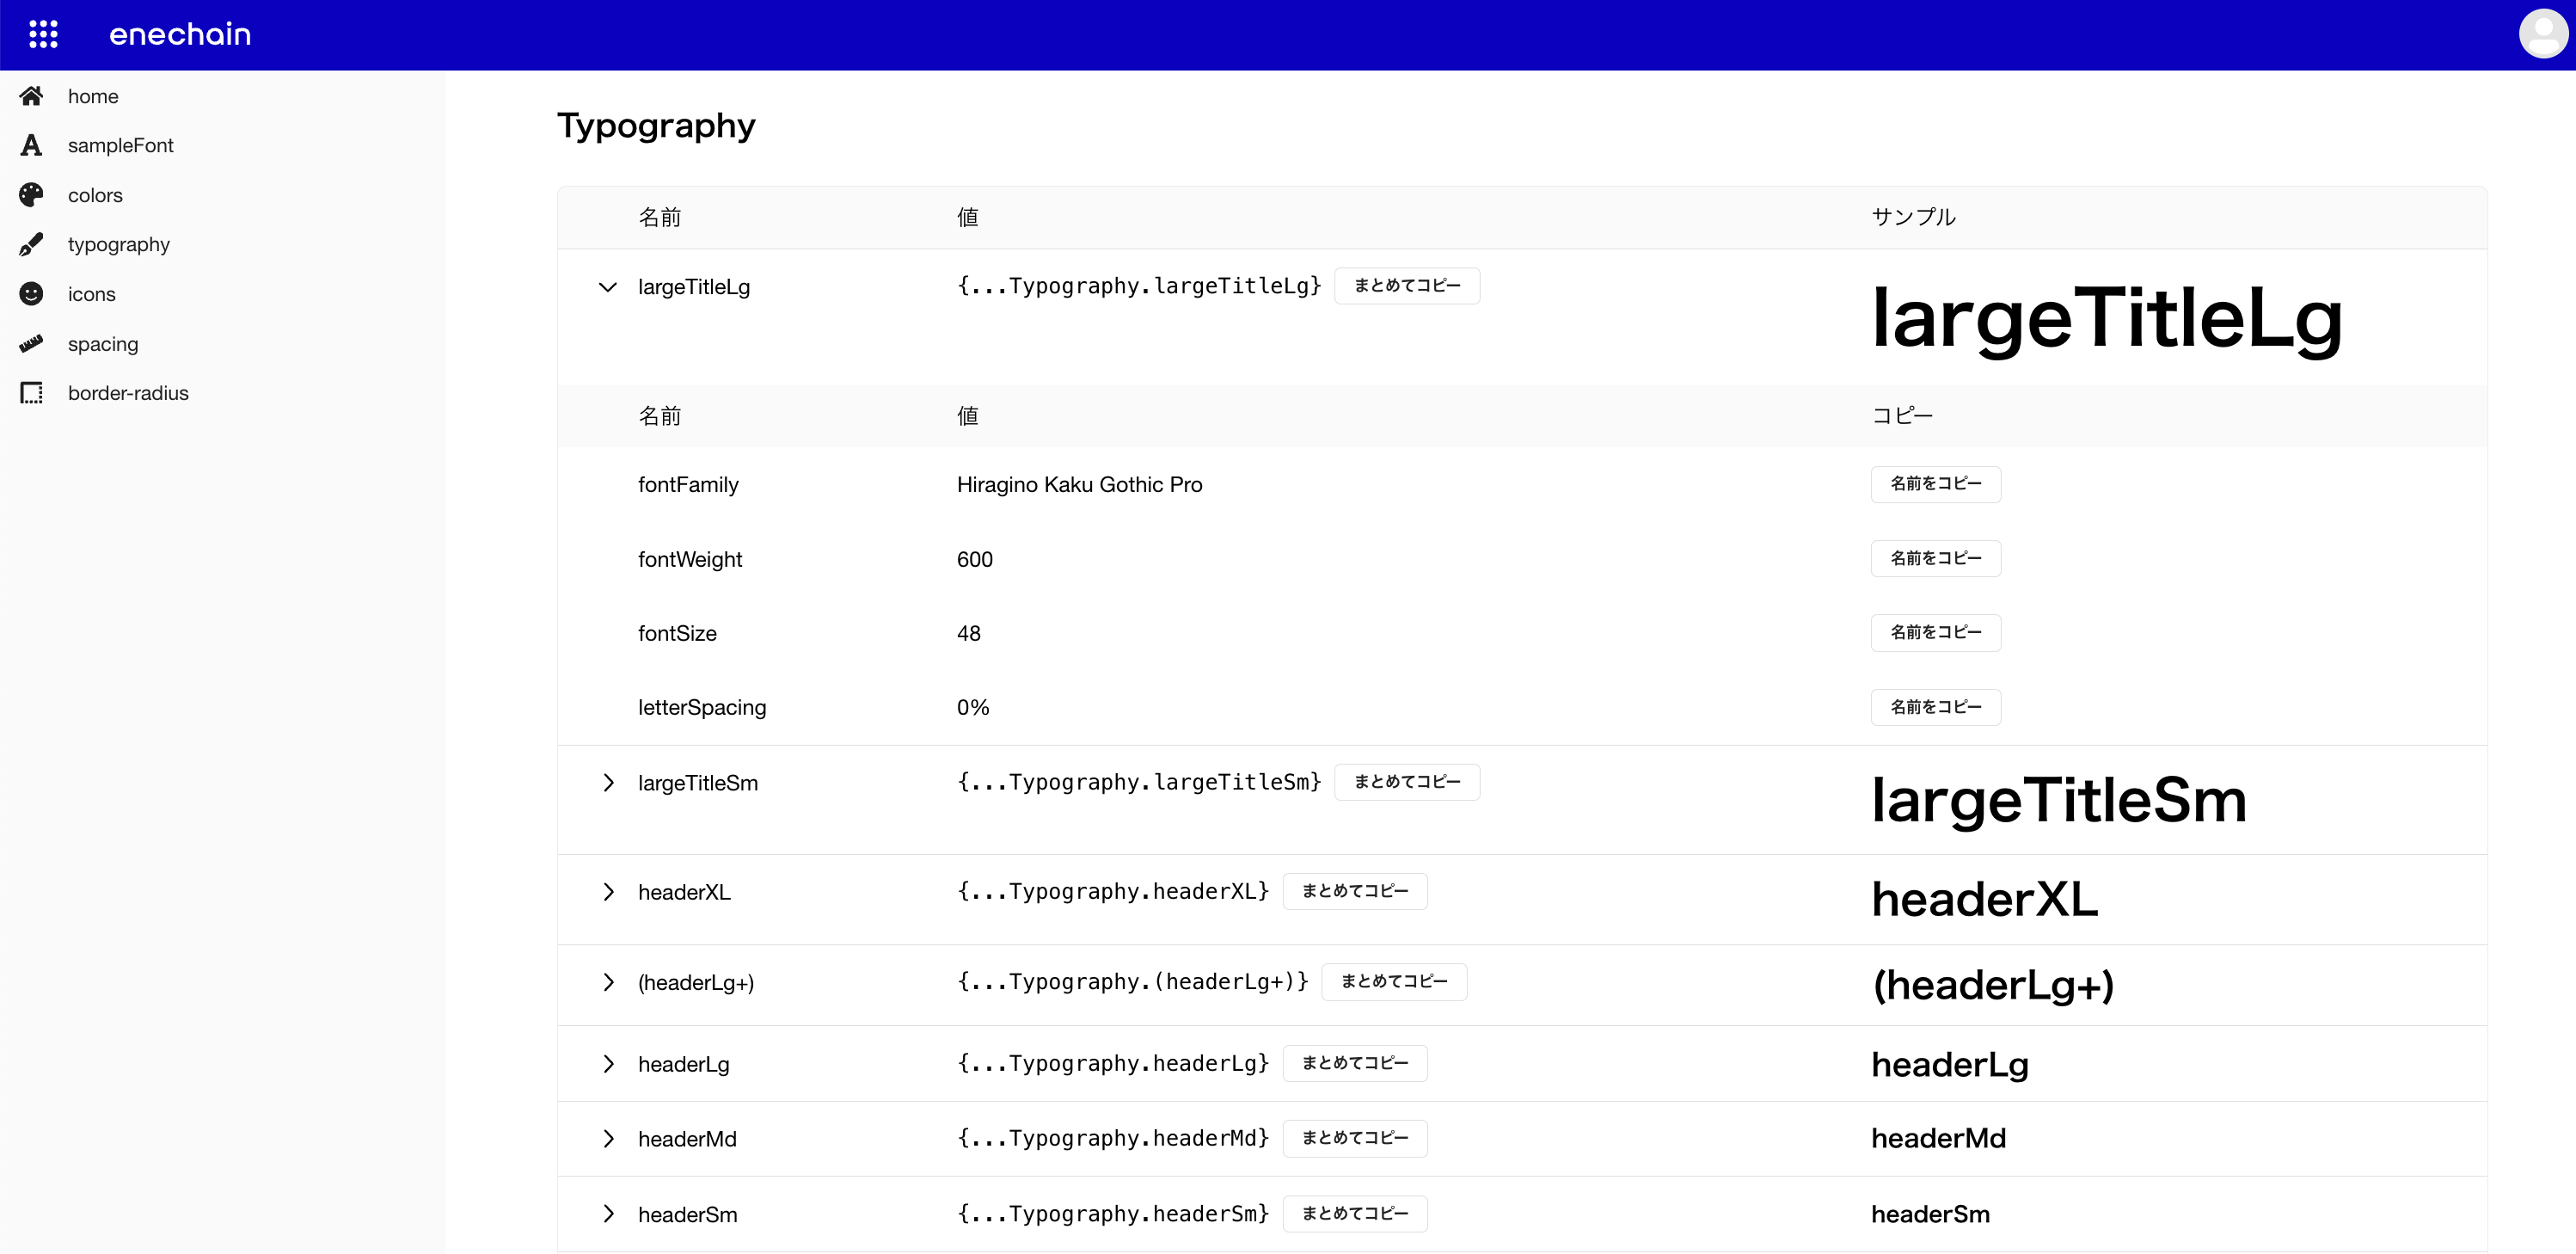Image resolution: width=2576 pixels, height=1254 pixels.
Task: Expand the headerMd row
Action: 607,1139
